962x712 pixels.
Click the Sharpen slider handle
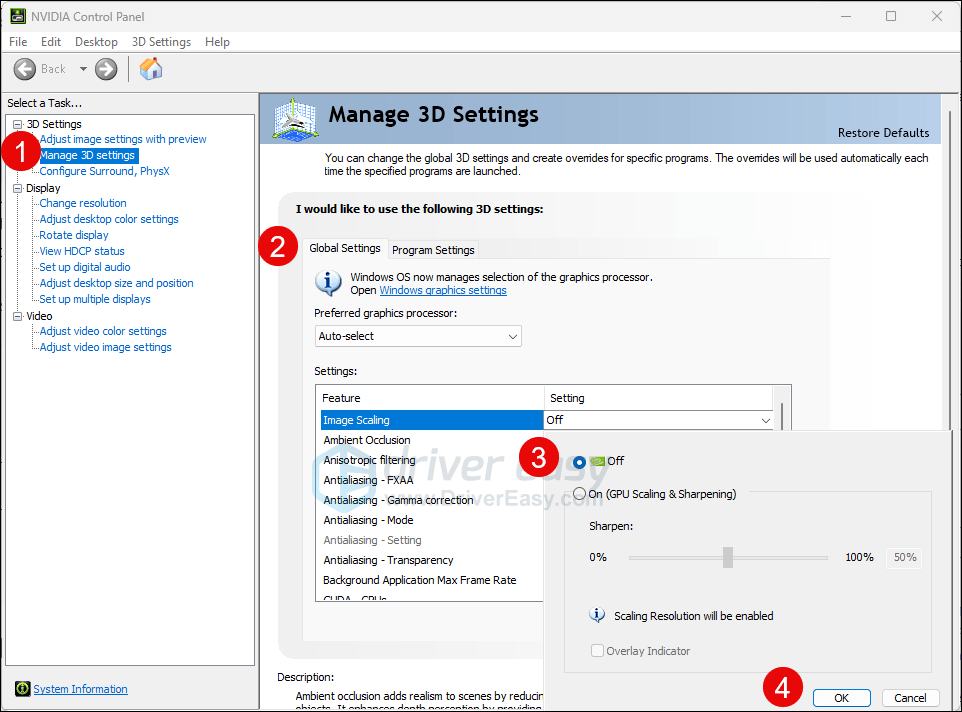pos(728,557)
